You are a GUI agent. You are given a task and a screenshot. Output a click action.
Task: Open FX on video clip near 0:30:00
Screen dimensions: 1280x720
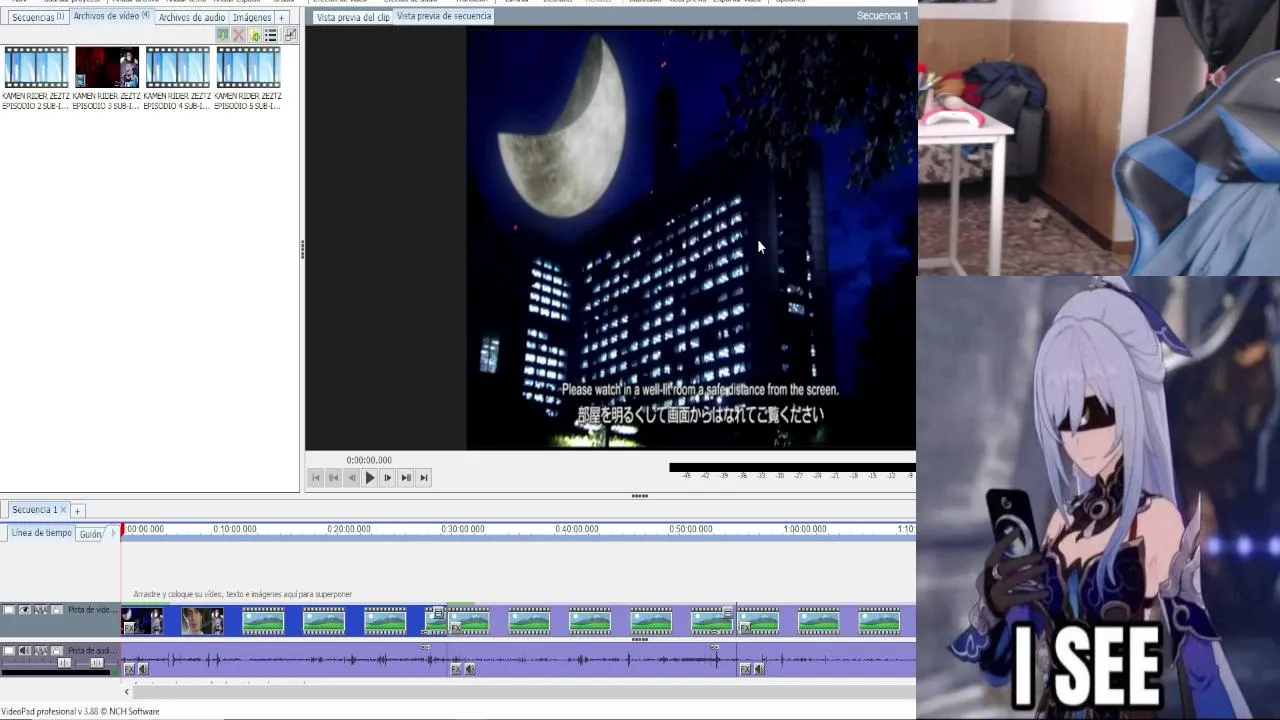coord(456,628)
